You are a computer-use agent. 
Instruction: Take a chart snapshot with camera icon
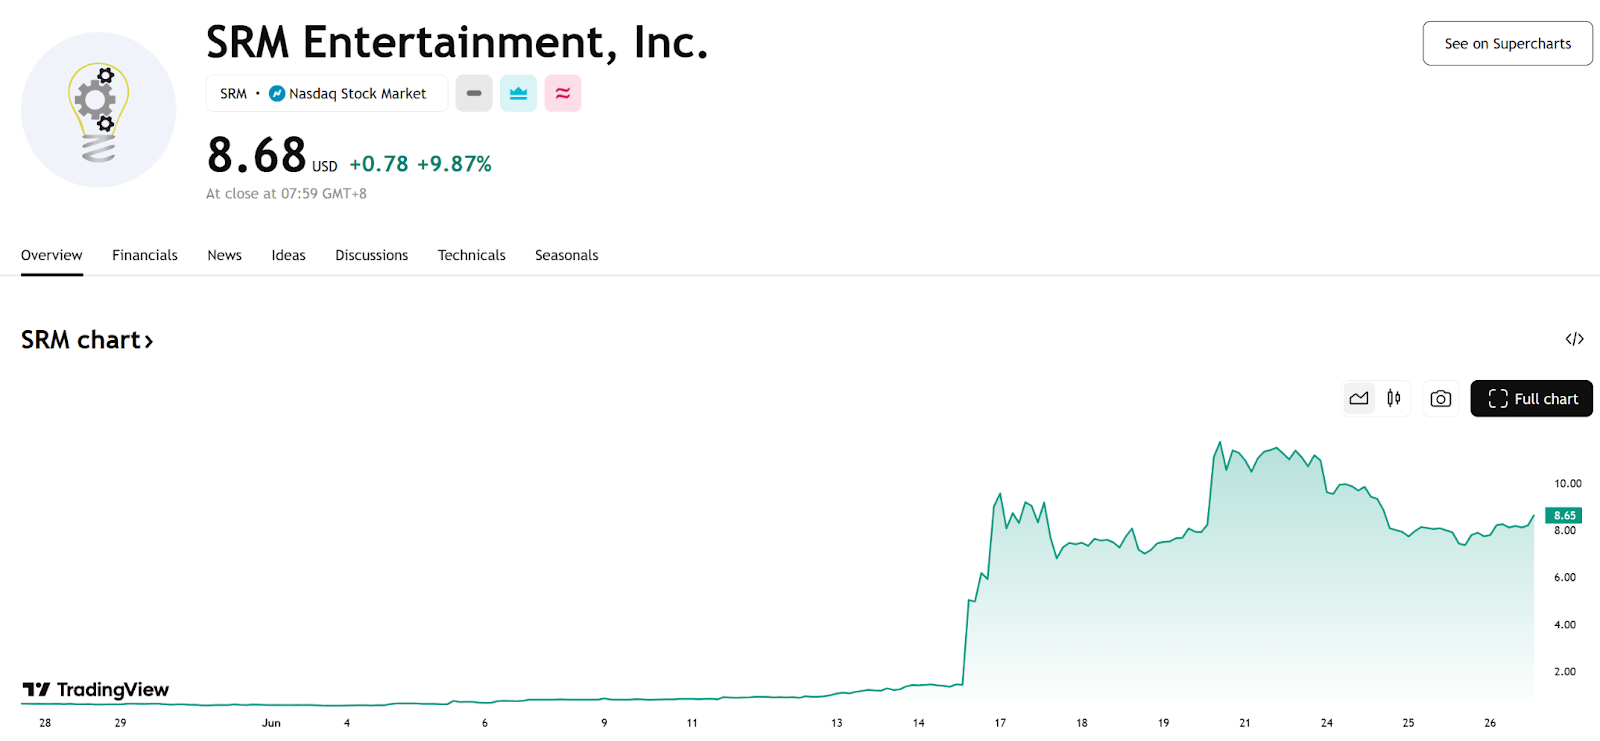(1441, 398)
